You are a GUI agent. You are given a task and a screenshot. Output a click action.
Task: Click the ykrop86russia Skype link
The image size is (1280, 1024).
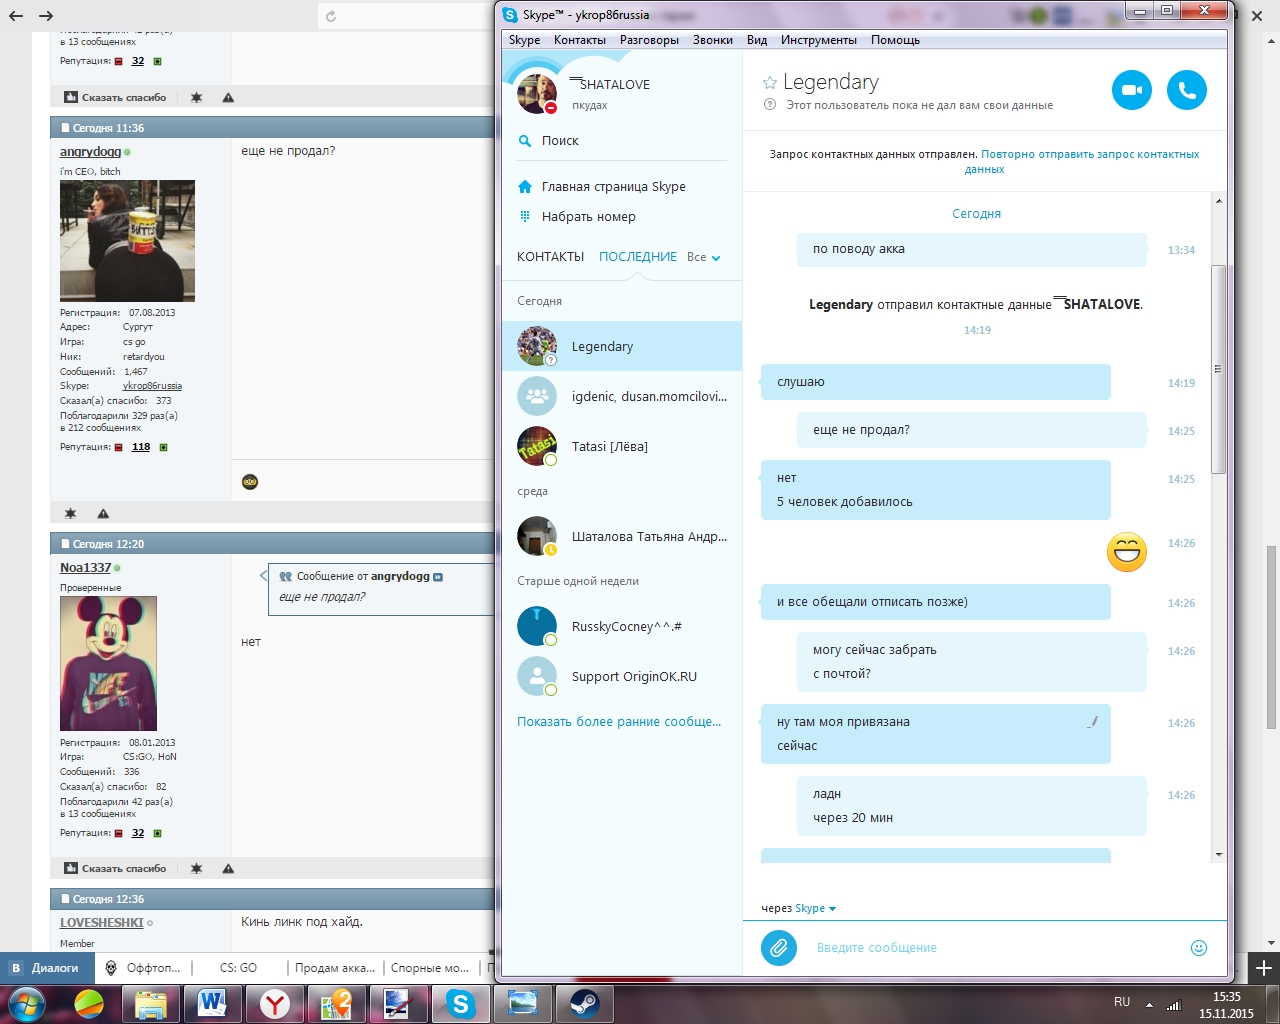(152, 386)
